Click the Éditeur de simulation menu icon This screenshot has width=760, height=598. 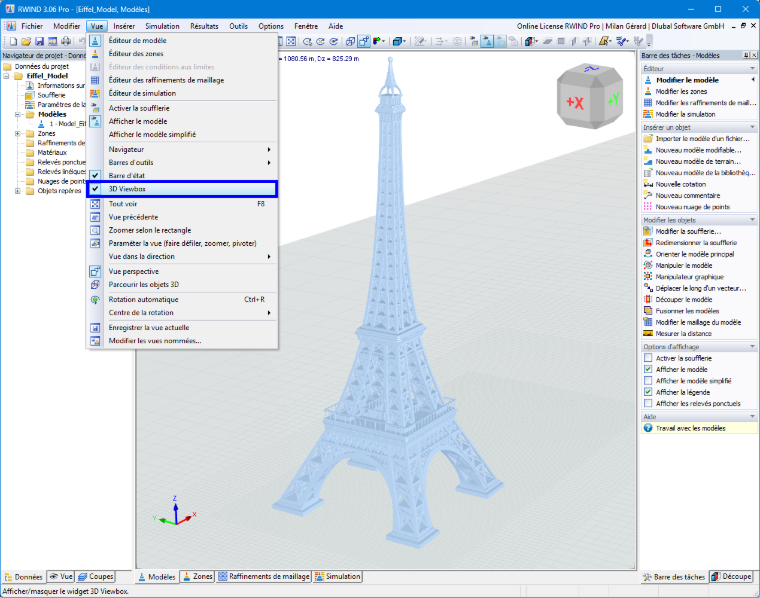coord(95,93)
